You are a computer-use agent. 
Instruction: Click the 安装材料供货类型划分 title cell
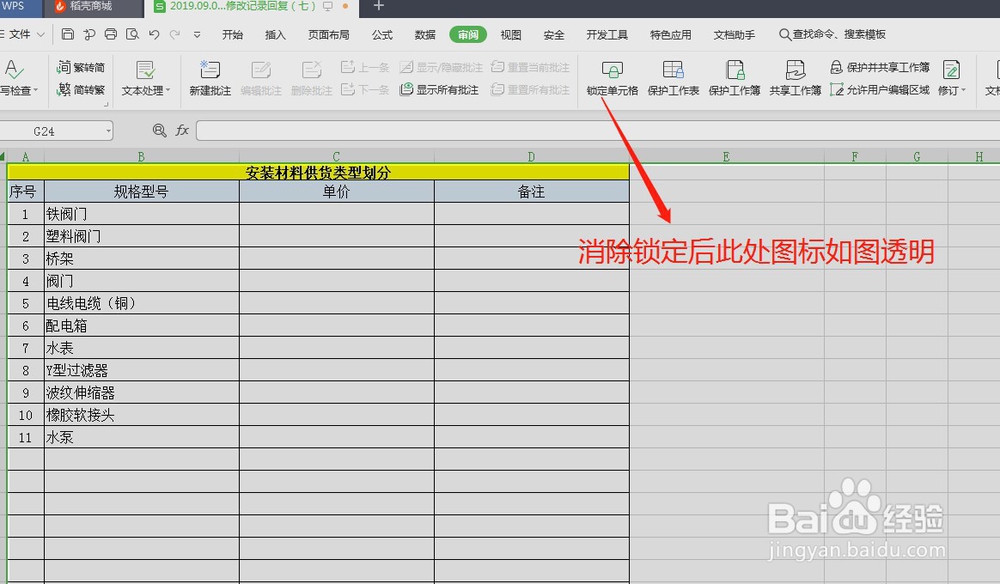tap(318, 172)
